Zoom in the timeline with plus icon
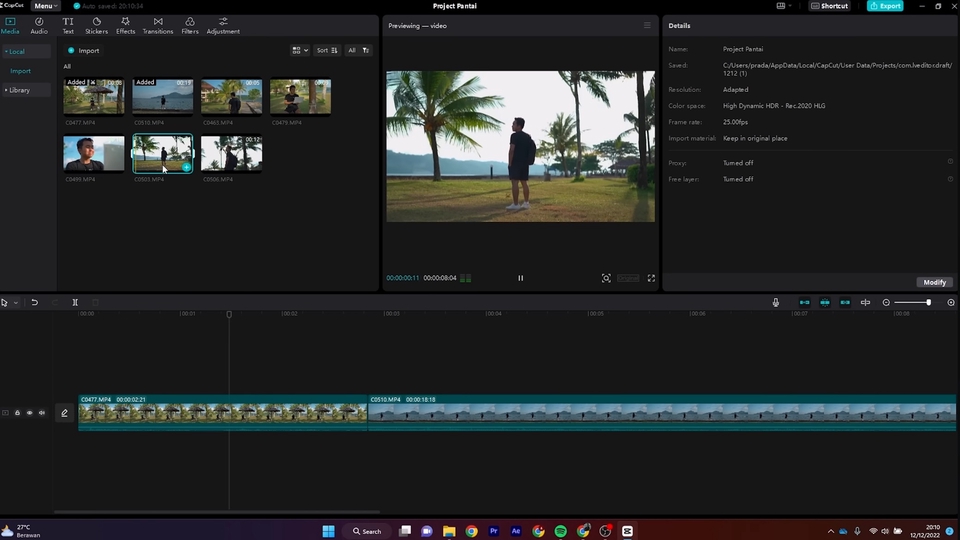Image resolution: width=960 pixels, height=540 pixels. point(951,302)
